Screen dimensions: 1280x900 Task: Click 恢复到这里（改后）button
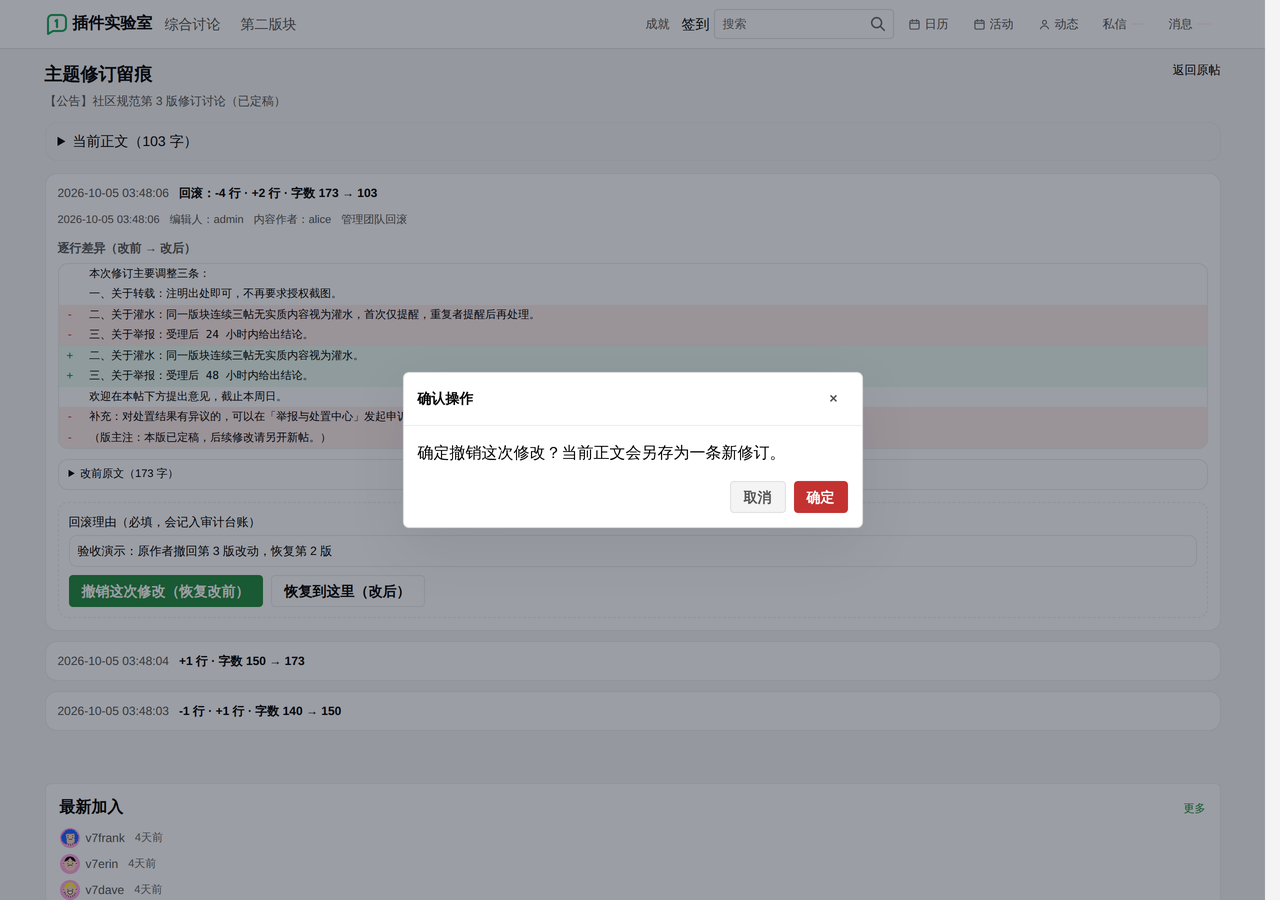coord(348,591)
